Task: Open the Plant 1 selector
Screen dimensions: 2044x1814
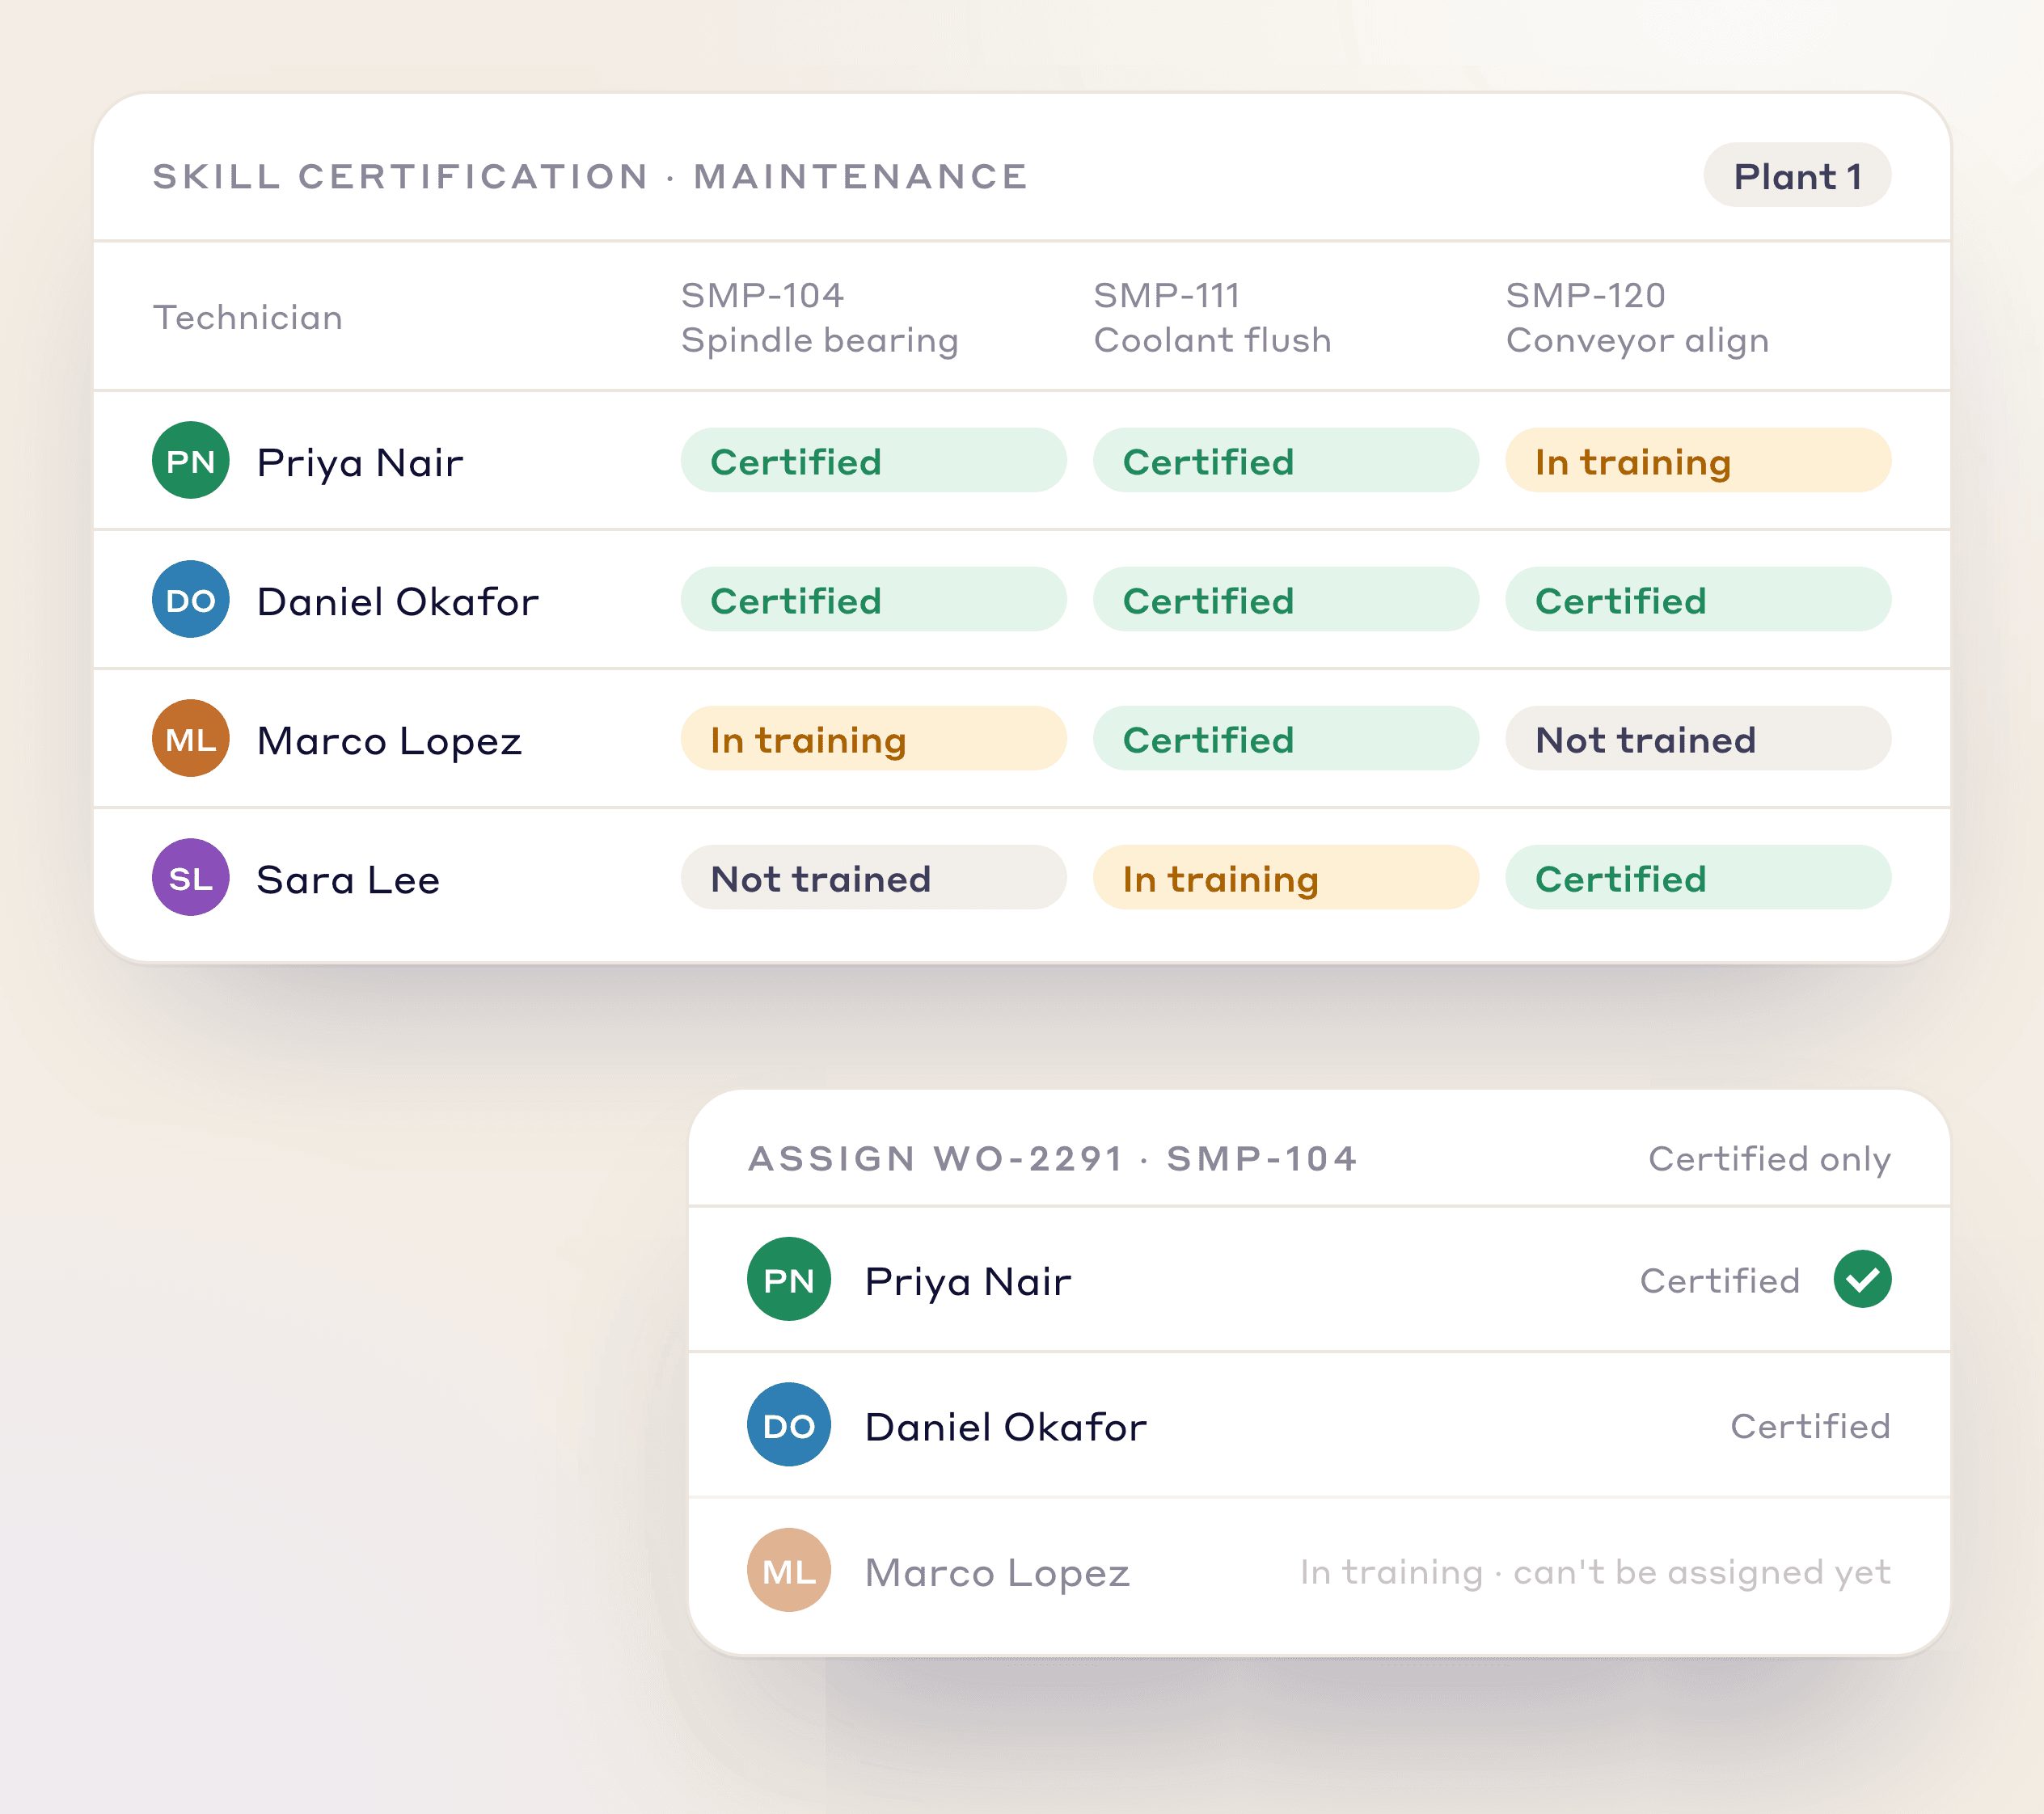Action: click(x=1797, y=176)
